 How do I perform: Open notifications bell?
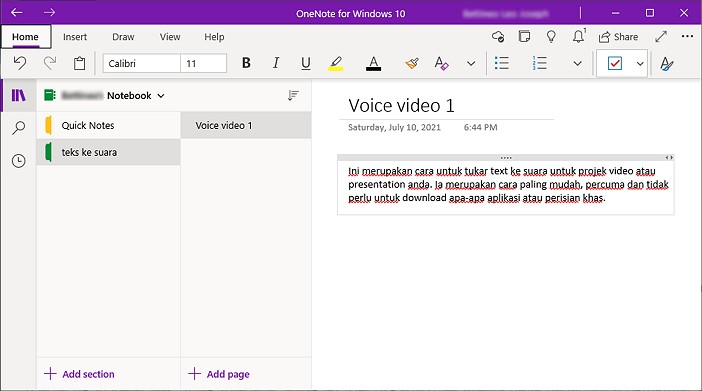click(578, 36)
